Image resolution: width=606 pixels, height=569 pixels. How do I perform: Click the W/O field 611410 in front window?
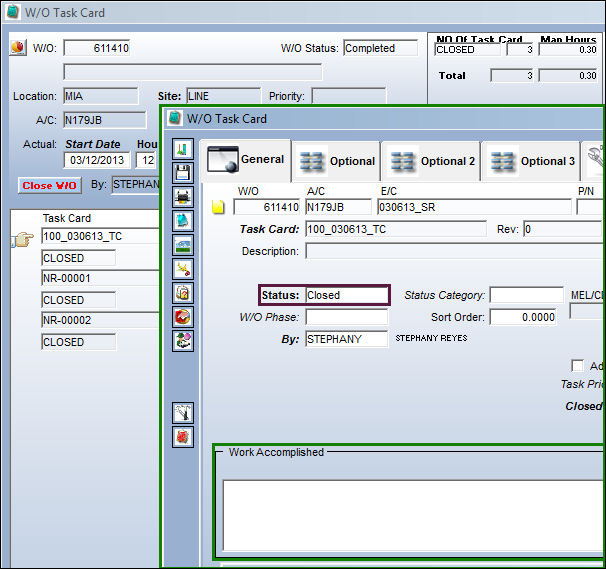coord(267,207)
